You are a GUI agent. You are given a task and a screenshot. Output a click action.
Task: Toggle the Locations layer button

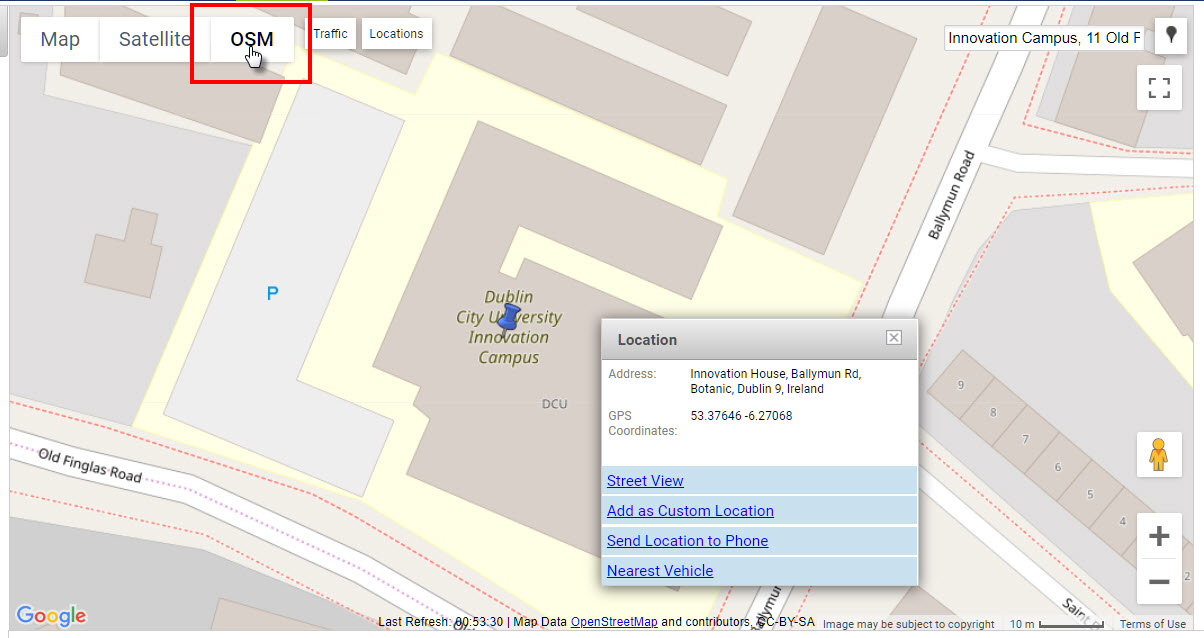(x=396, y=34)
